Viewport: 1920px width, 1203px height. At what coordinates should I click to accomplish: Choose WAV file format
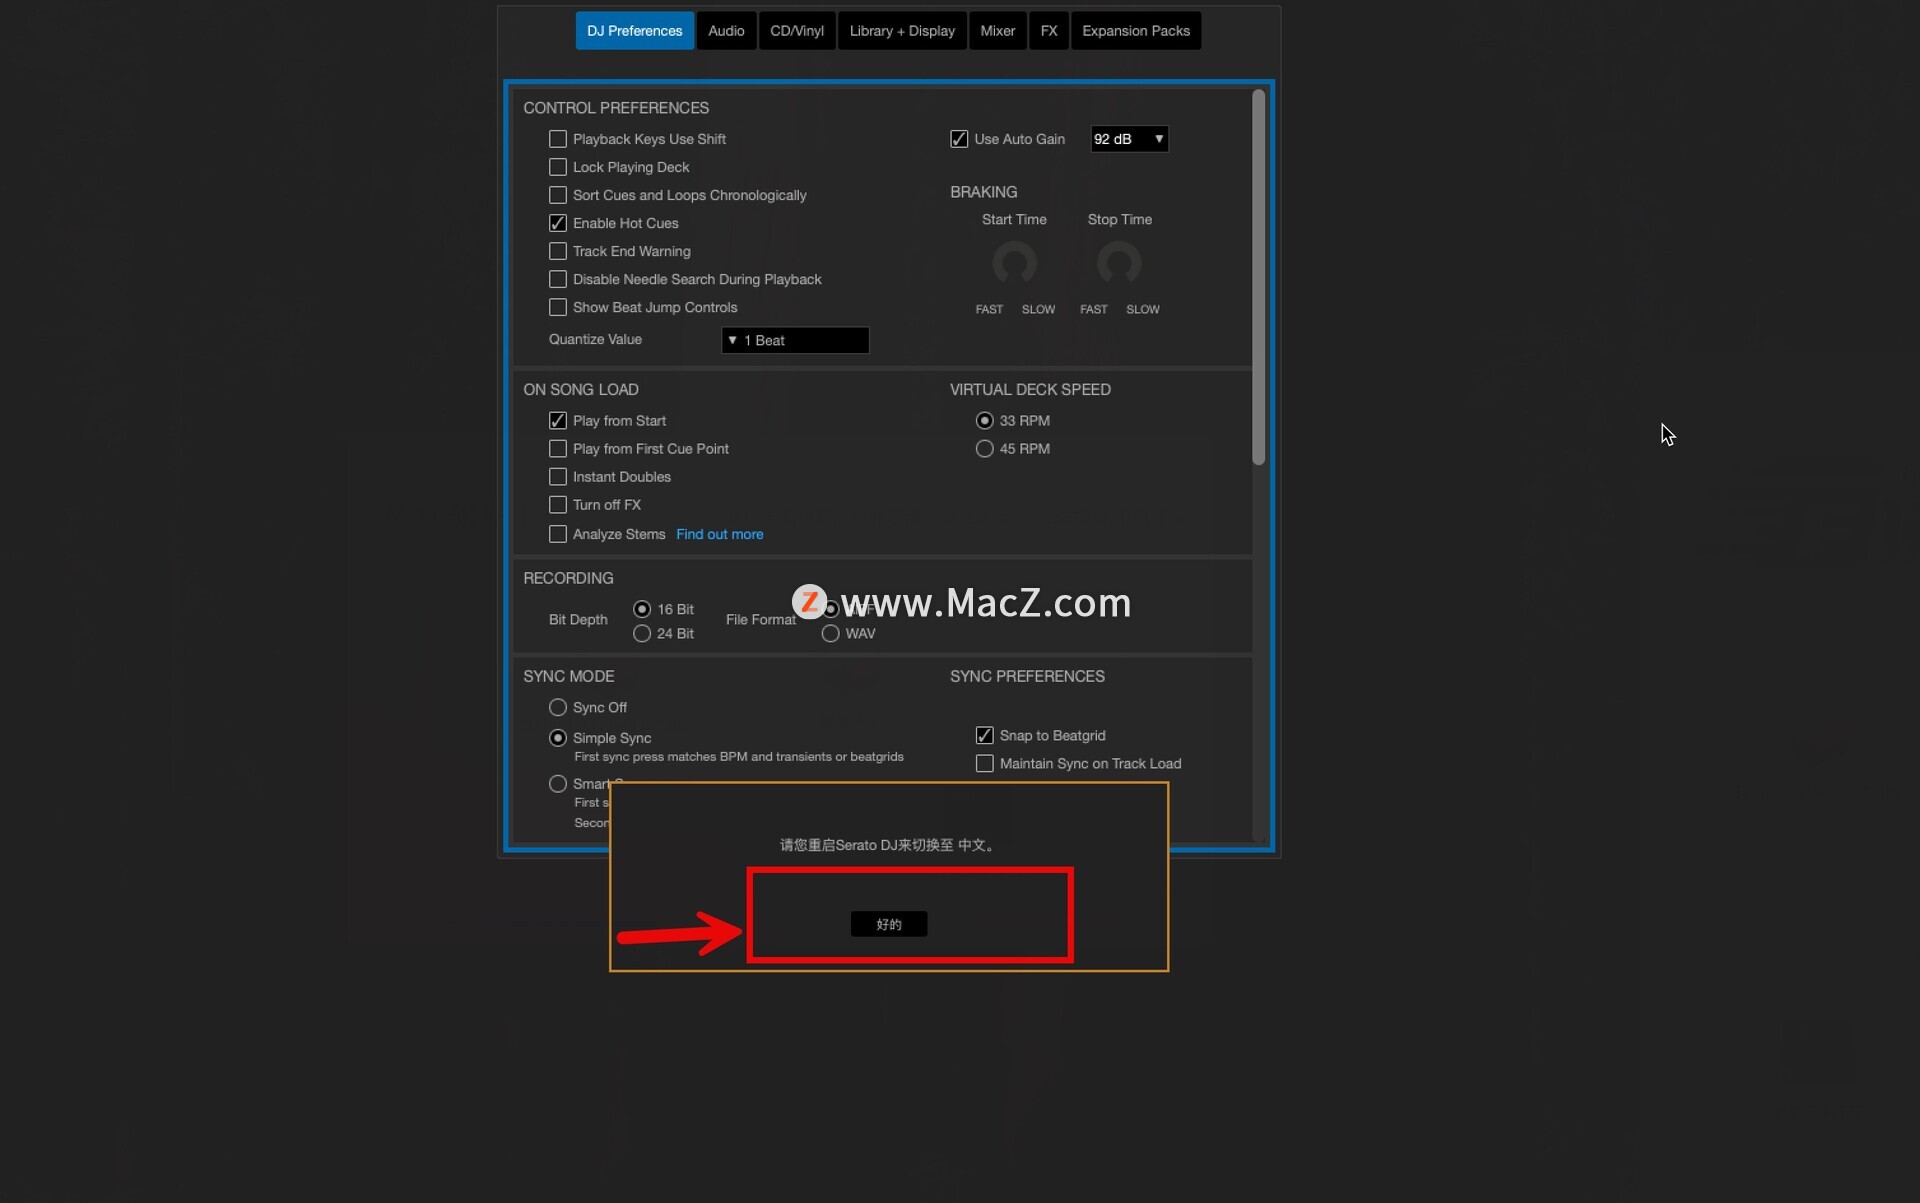pos(830,634)
